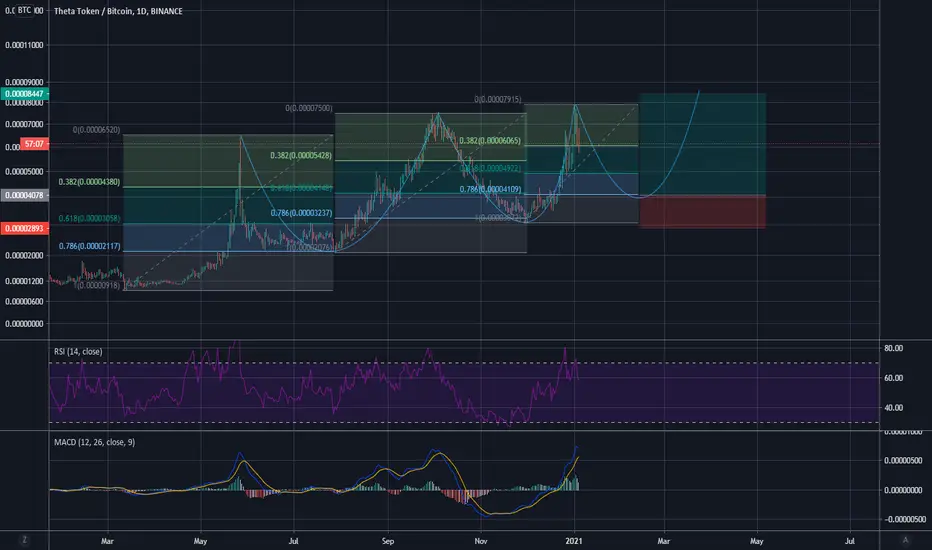Click the 0(0.00006520) Fibonacci top label
932x550 pixels.
(96, 130)
